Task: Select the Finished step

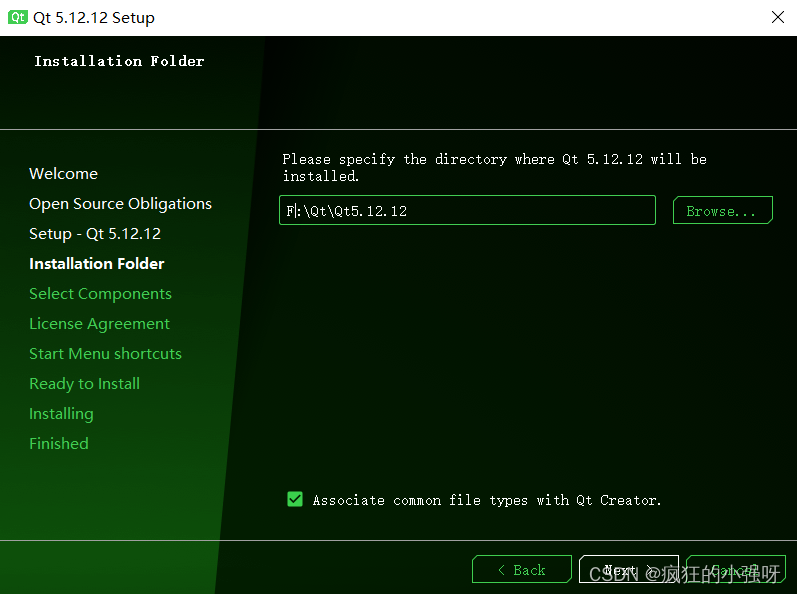Action: 58,444
